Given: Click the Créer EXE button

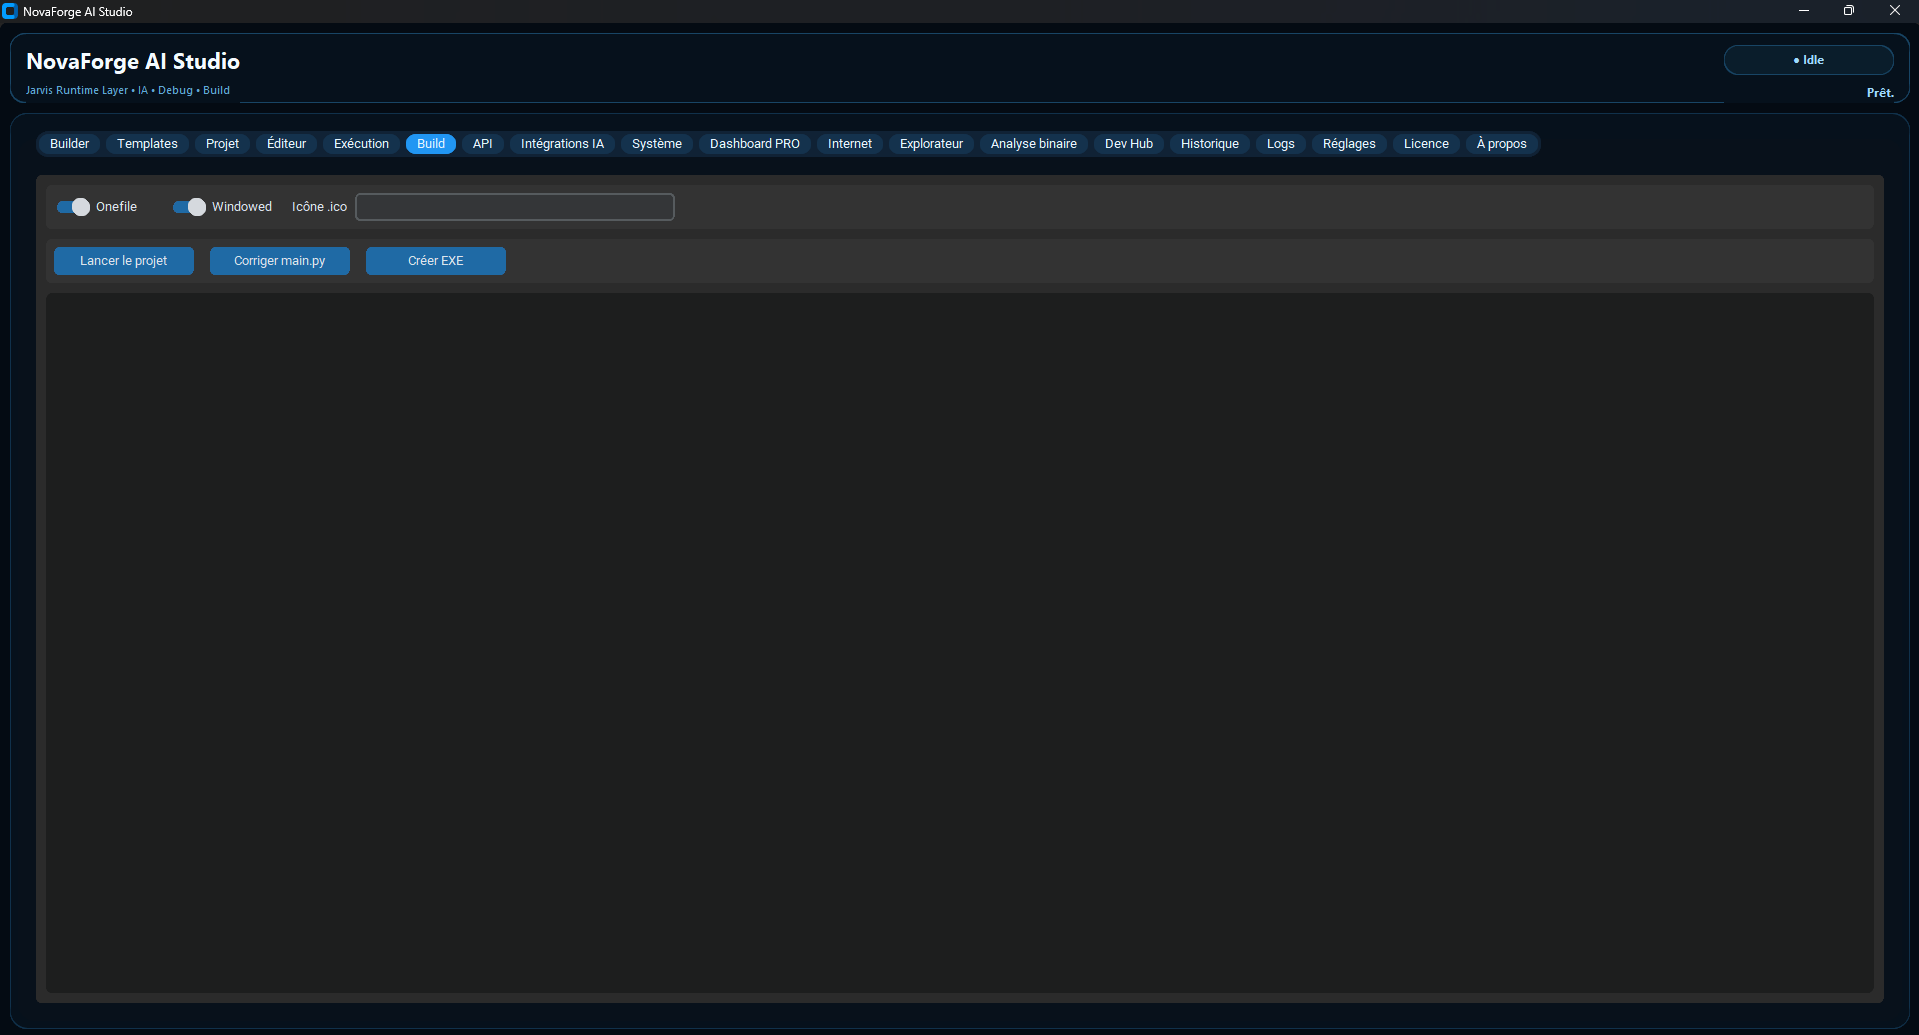Looking at the screenshot, I should [x=436, y=261].
